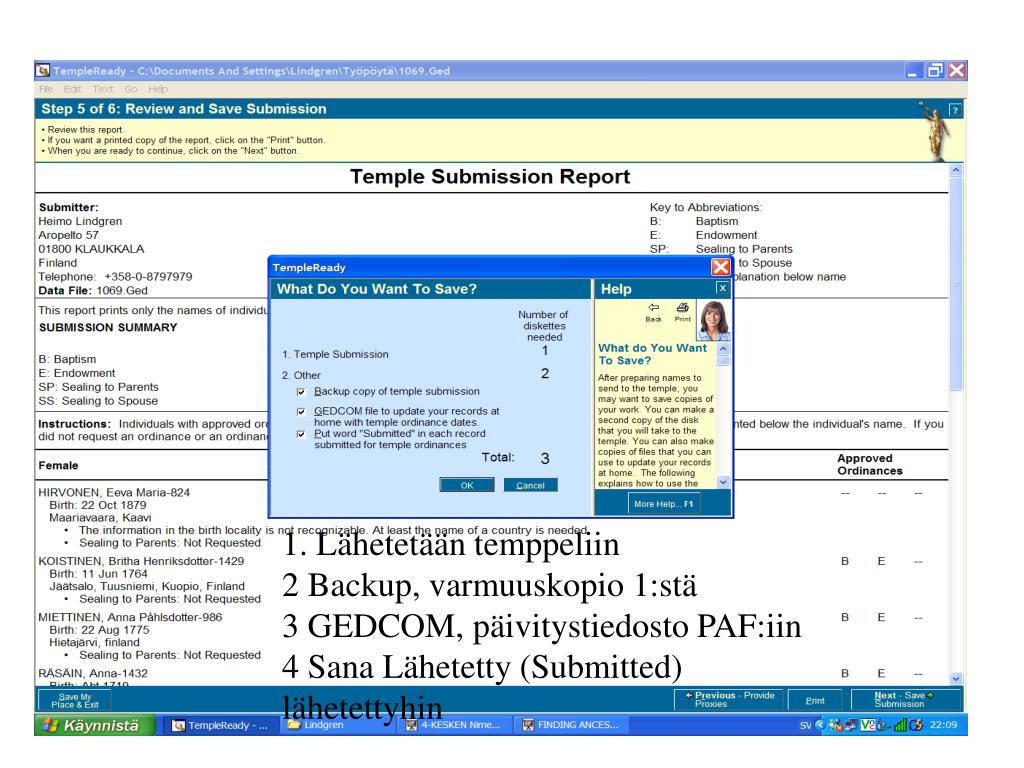1024x768 pixels.
Task: Toggle Put word "Submitted" in each record checkbox
Action: [x=301, y=434]
